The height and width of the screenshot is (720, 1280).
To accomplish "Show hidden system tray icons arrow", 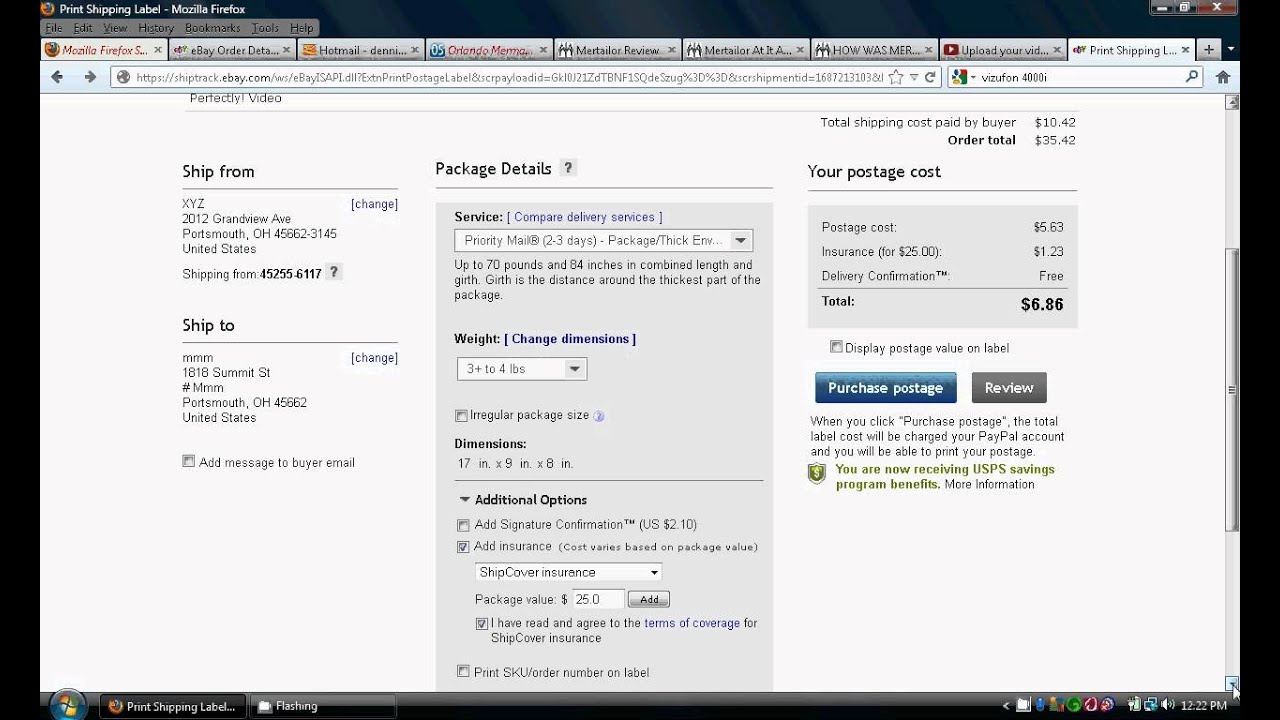I will 1006,706.
